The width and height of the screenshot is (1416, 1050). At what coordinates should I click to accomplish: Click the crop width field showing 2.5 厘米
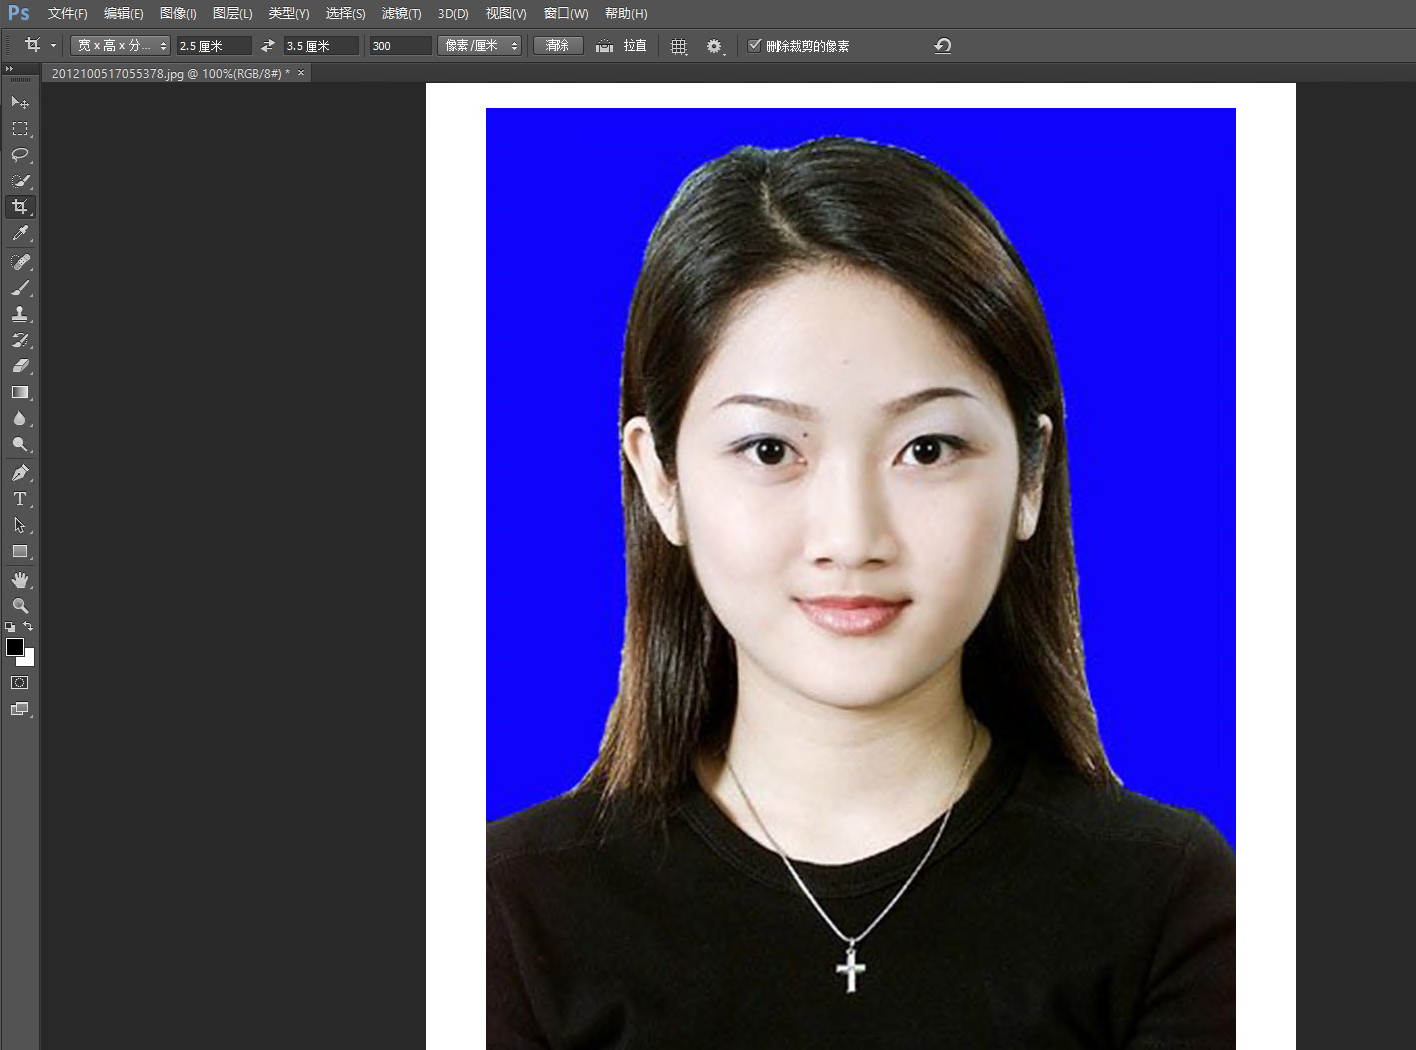pyautogui.click(x=214, y=46)
